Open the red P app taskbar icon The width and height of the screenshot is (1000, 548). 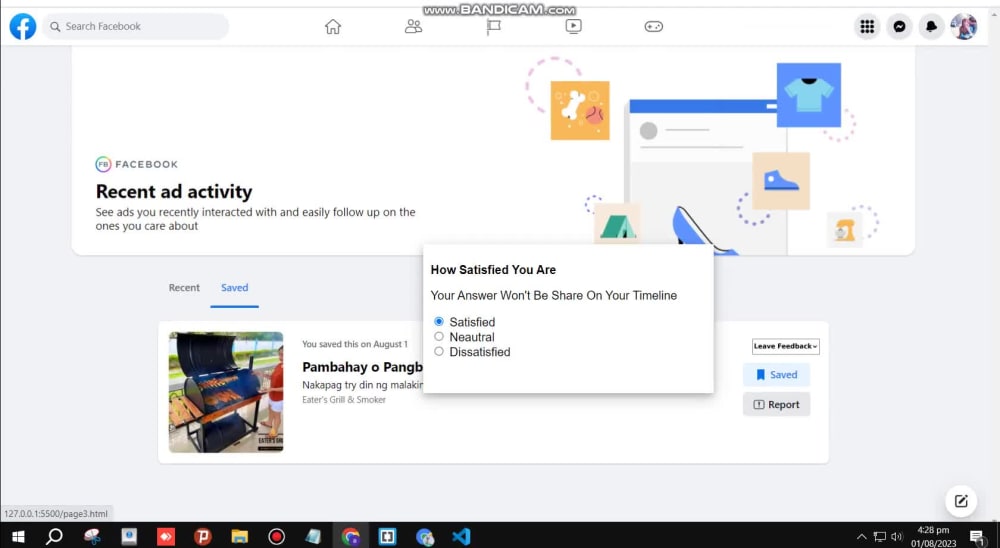[x=202, y=537]
